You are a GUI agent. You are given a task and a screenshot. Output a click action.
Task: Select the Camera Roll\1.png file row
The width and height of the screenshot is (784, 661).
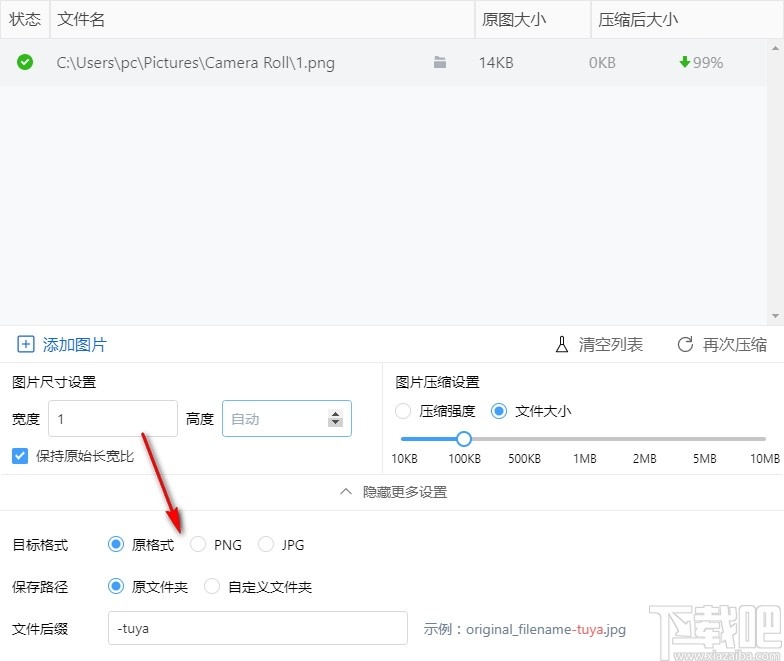pos(383,62)
